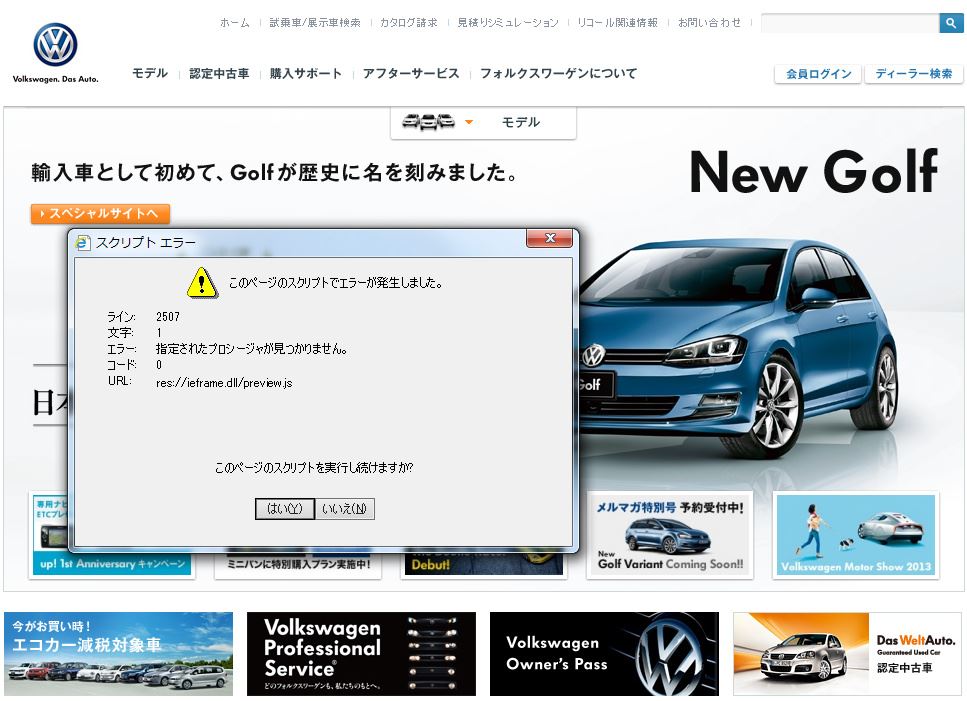Click the New Golf headline text
Image resolution: width=967 pixels, height=701 pixels.
coord(814,171)
